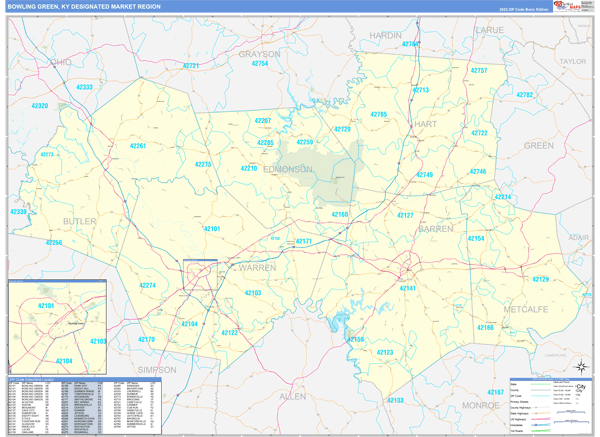Select ZIP code 42156

[356, 340]
